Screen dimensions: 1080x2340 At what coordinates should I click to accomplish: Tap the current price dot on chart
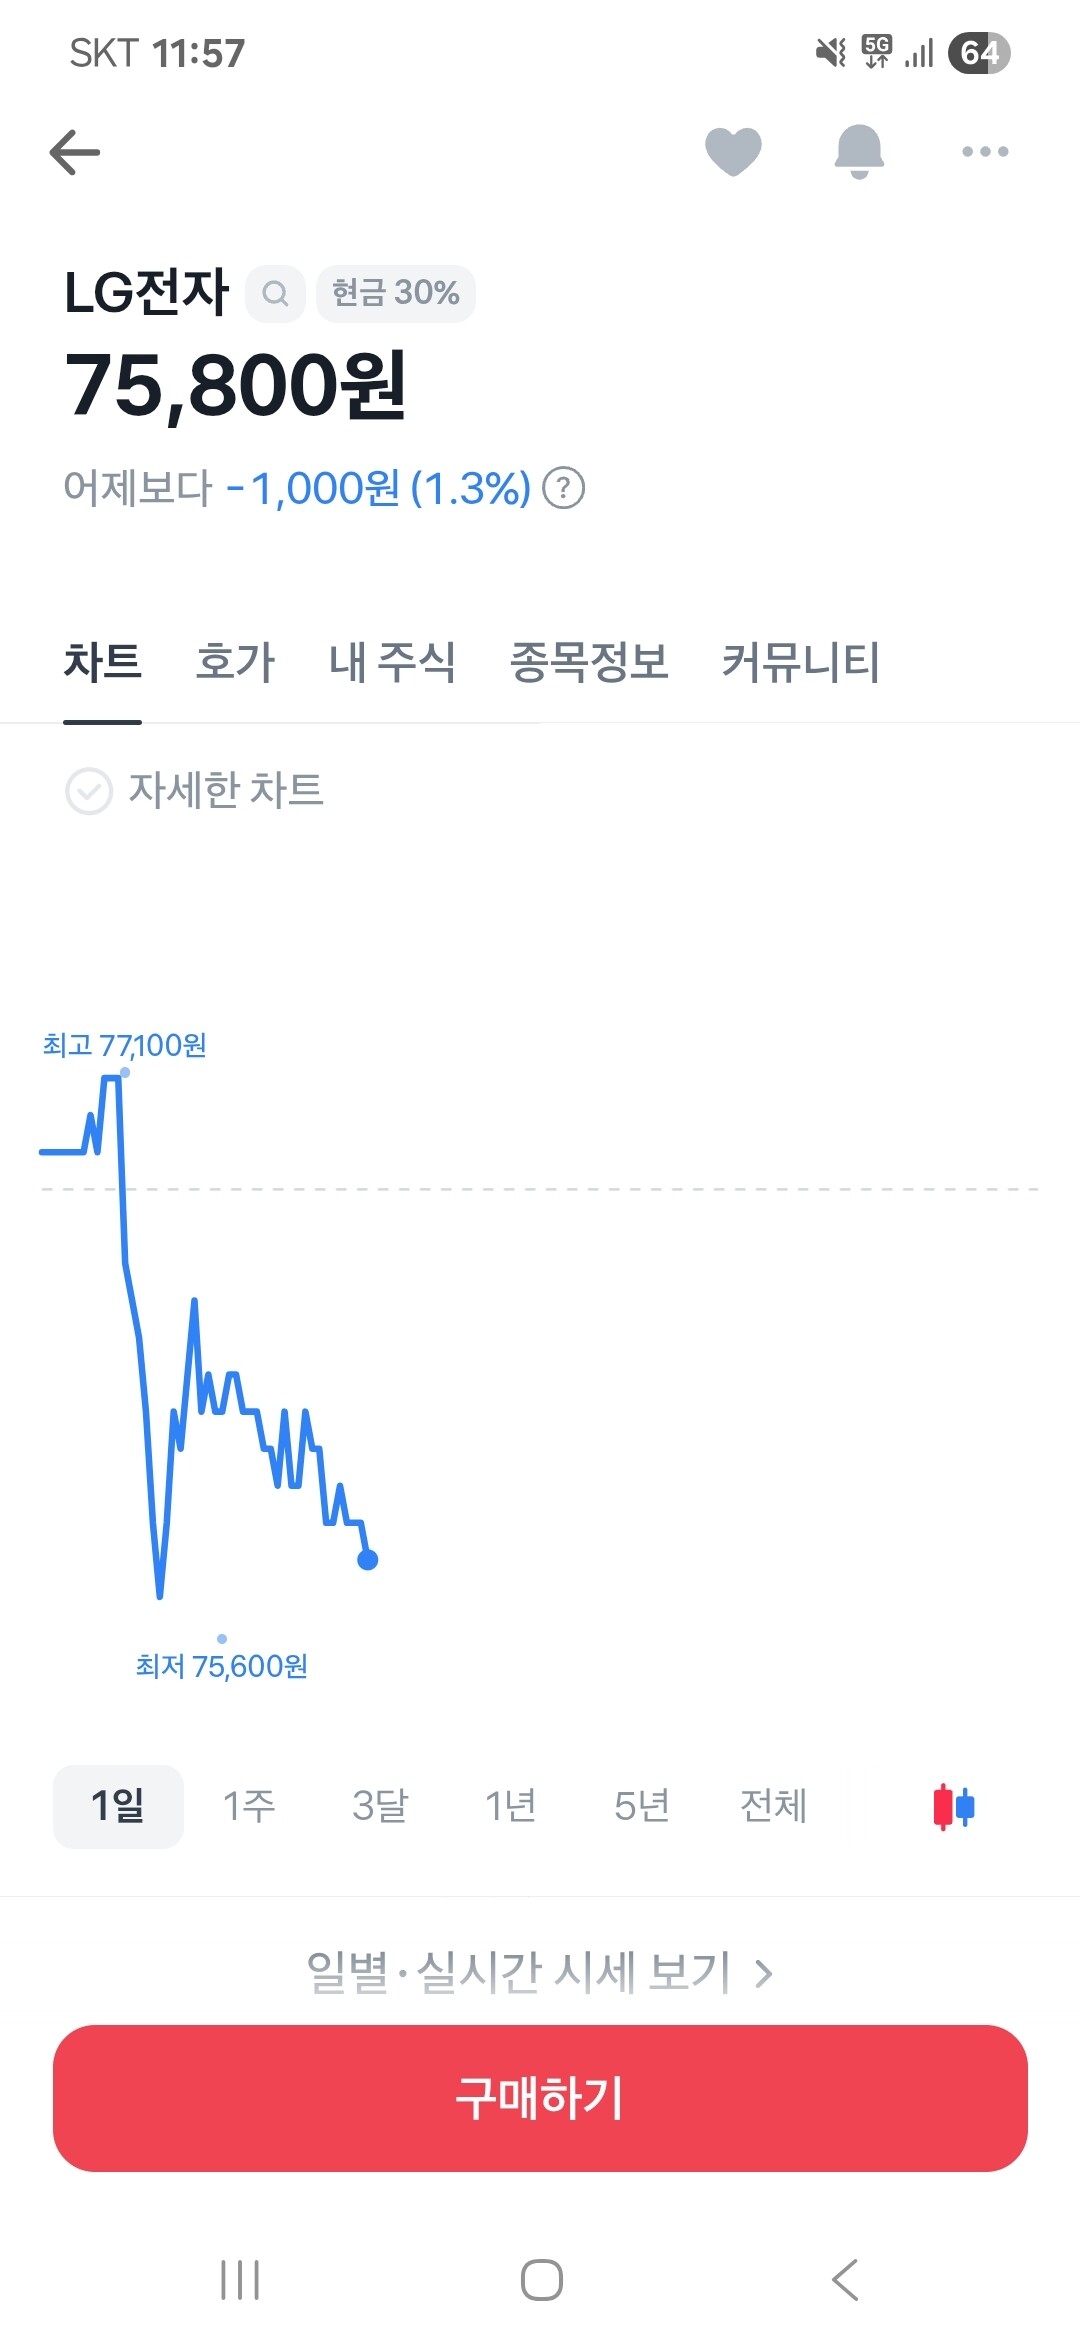click(368, 1559)
